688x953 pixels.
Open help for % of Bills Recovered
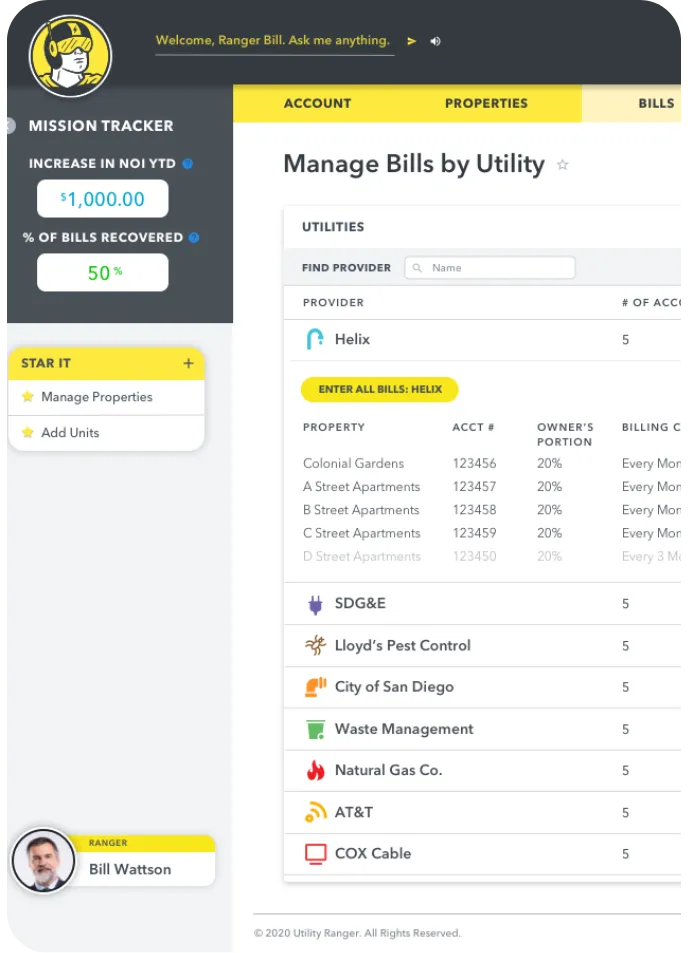coord(194,238)
